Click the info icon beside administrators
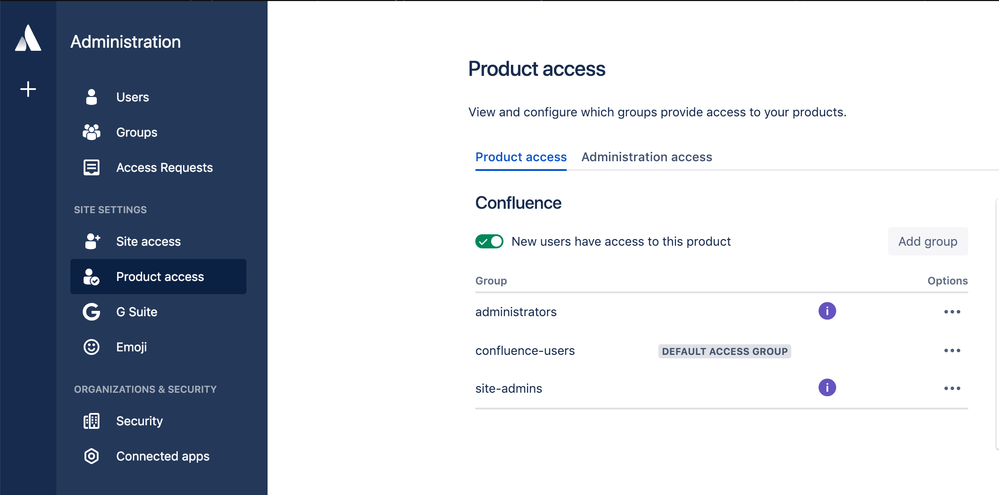The image size is (999, 495). coord(827,311)
